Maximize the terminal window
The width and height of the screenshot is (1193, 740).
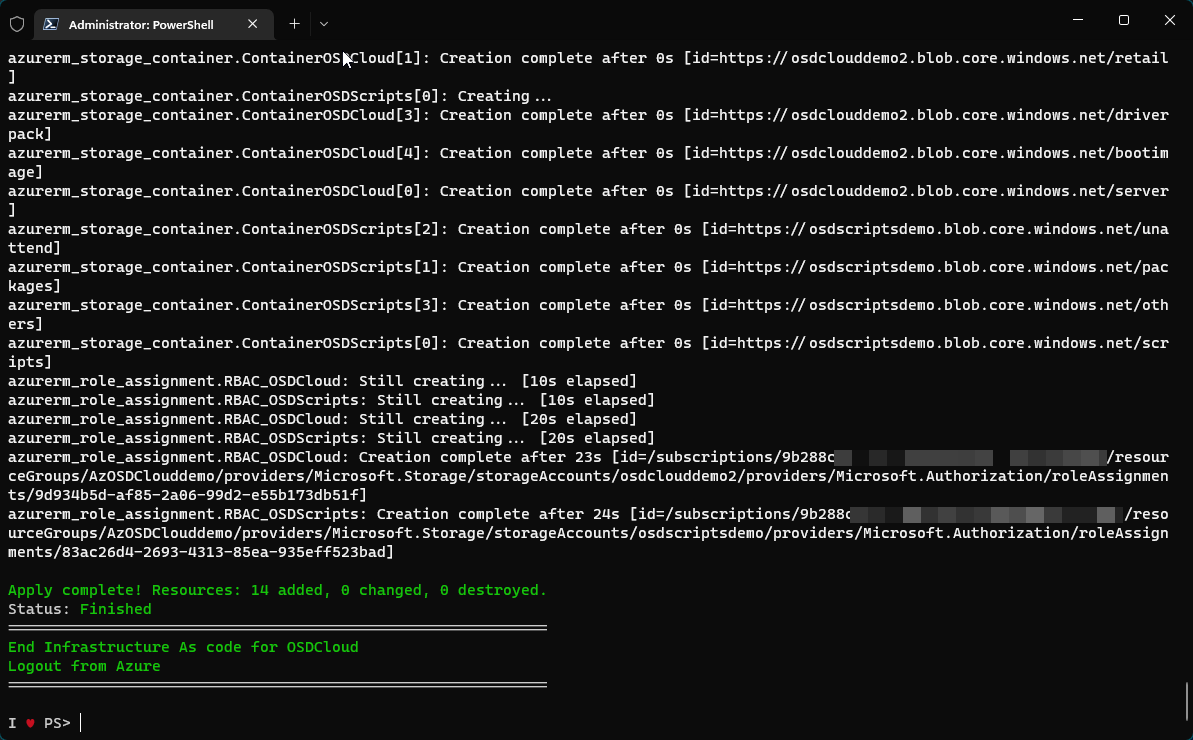pos(1124,21)
